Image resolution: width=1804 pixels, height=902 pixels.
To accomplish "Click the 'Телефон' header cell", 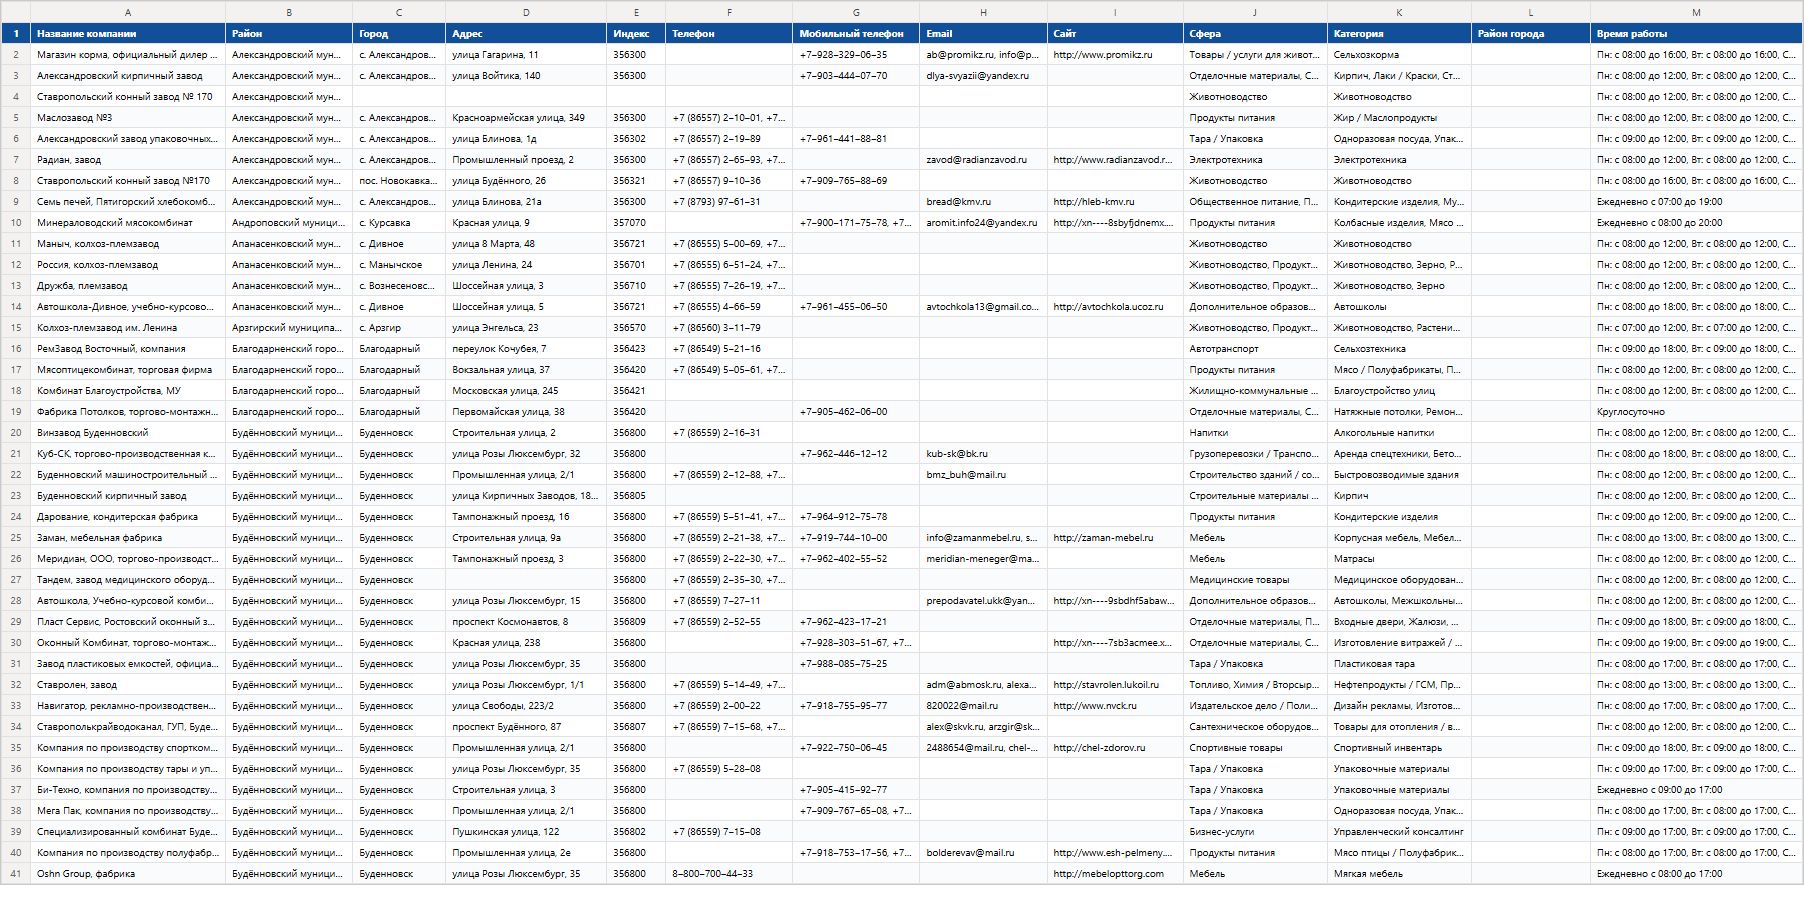I will pyautogui.click(x=729, y=33).
